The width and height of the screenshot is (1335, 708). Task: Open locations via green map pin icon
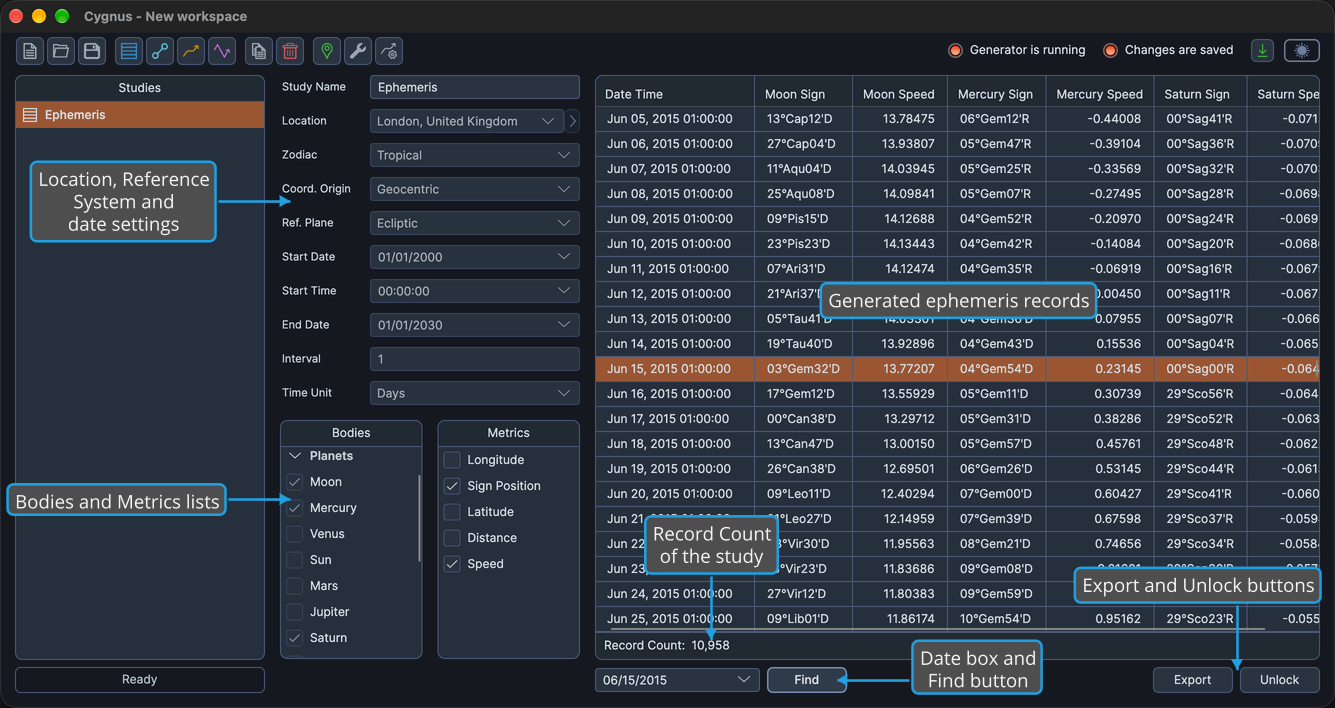click(327, 51)
